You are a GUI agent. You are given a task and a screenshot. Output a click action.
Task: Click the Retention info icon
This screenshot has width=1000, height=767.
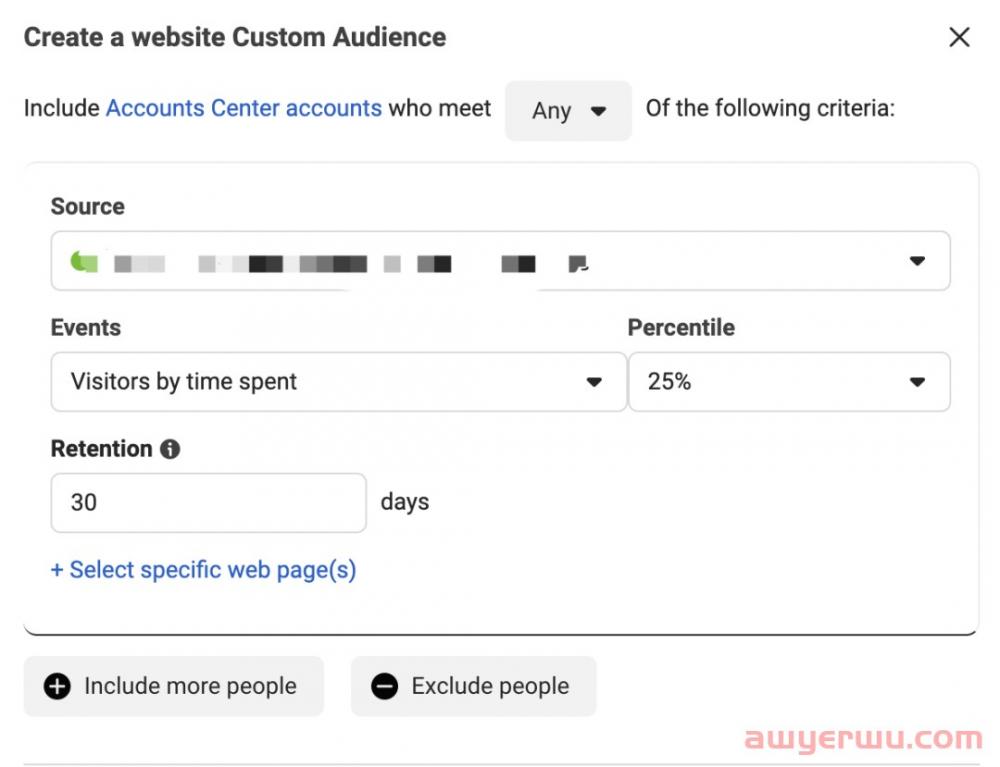(x=170, y=449)
